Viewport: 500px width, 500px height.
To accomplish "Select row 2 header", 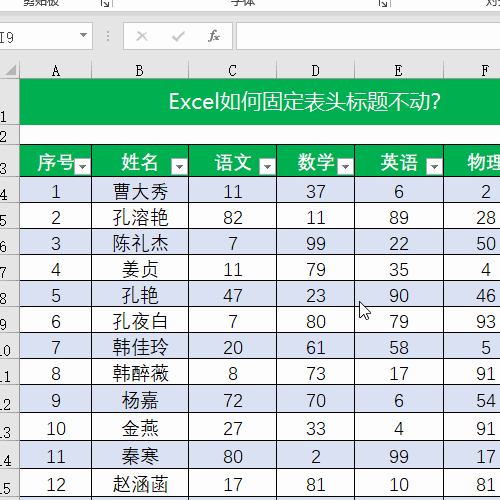I will 9,135.
